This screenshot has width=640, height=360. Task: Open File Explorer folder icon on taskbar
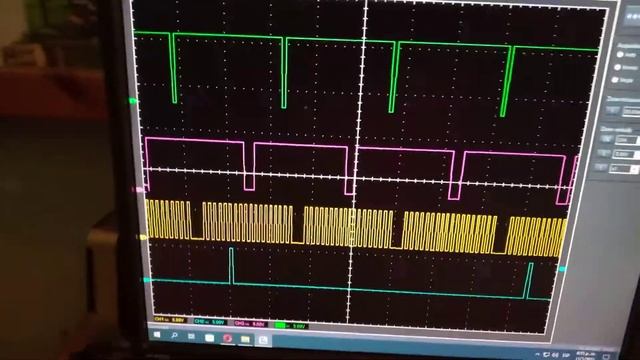pos(245,339)
